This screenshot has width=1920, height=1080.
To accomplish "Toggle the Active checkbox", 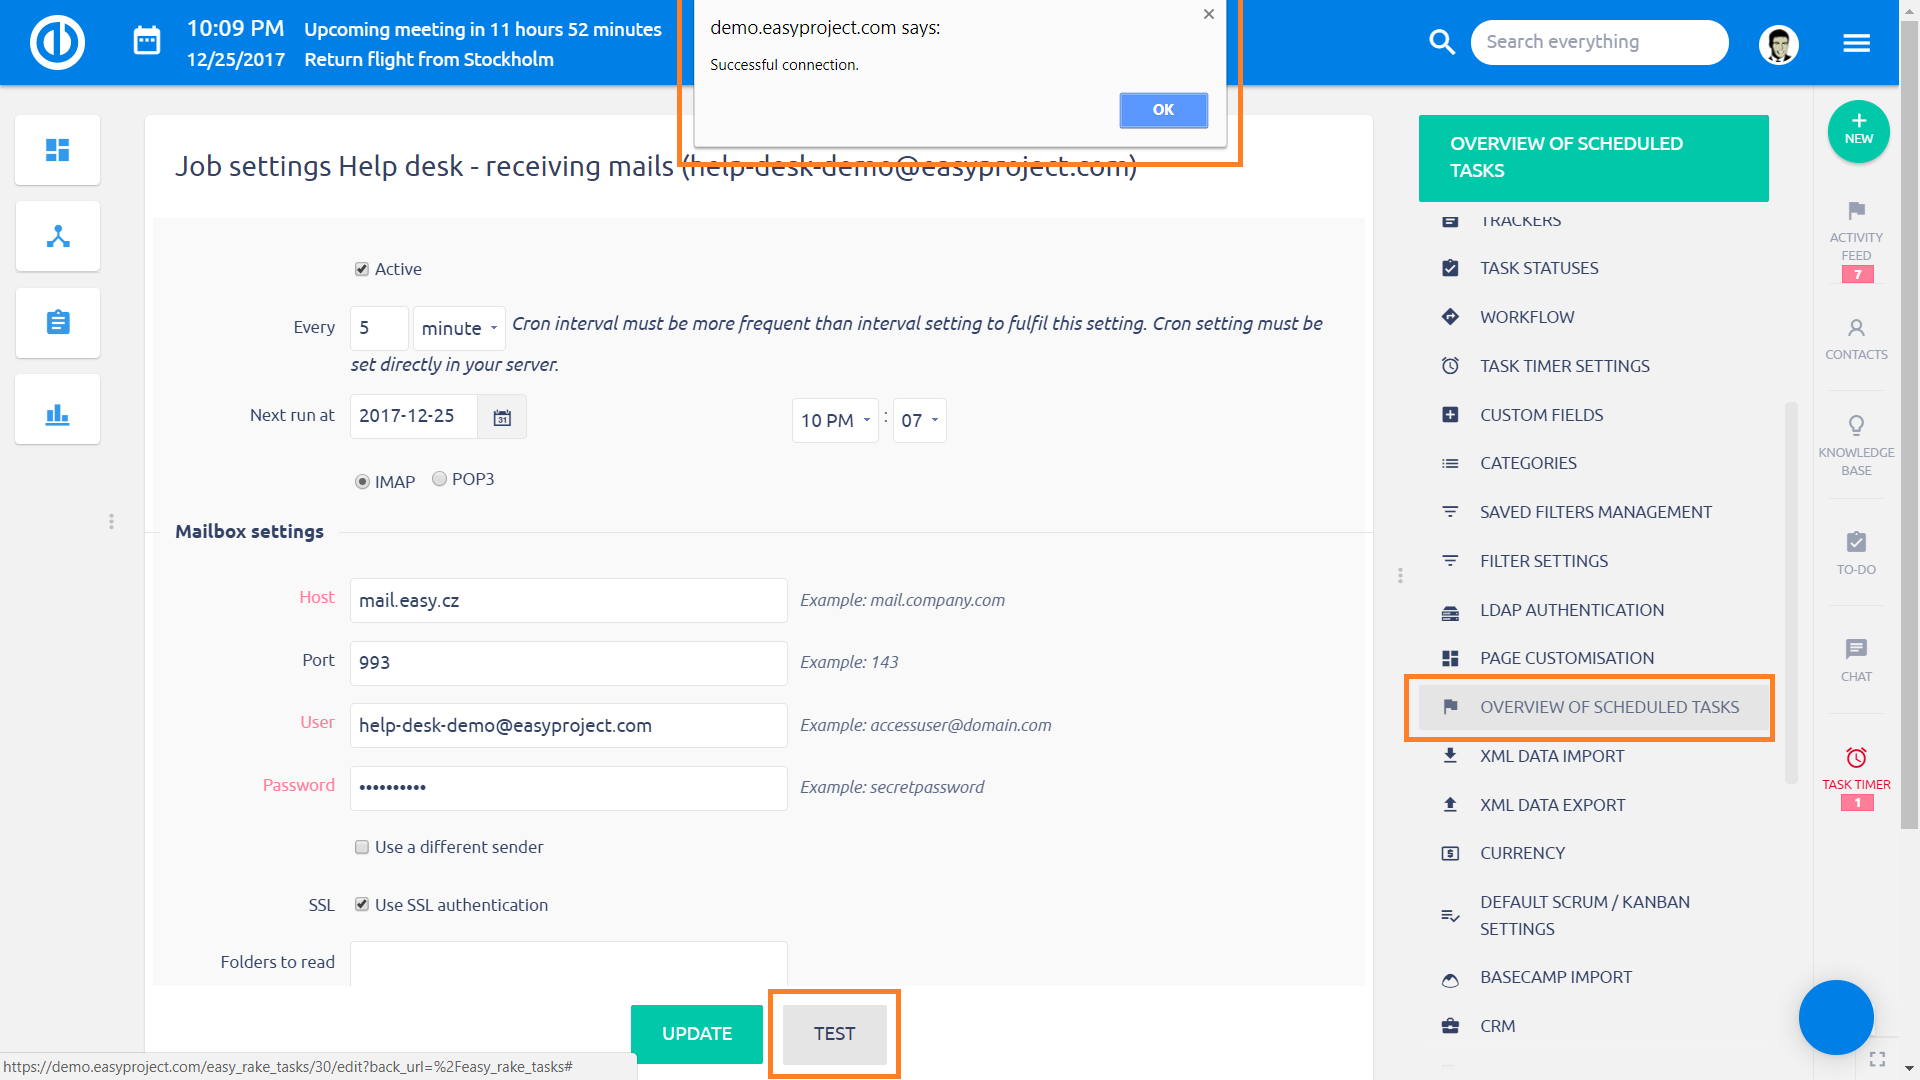I will tap(362, 269).
